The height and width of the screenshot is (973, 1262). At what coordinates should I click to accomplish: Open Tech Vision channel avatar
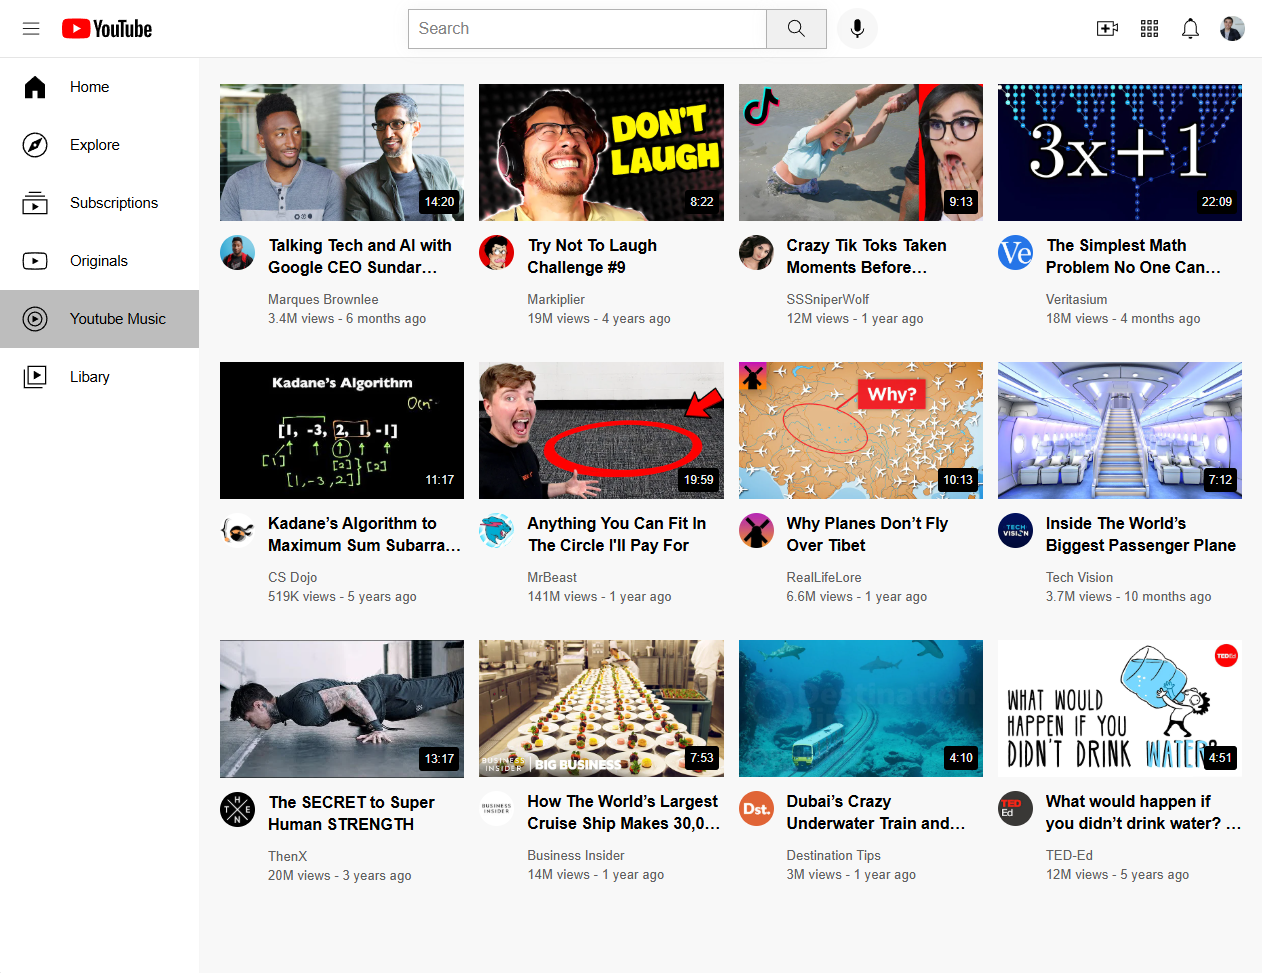(x=1015, y=531)
